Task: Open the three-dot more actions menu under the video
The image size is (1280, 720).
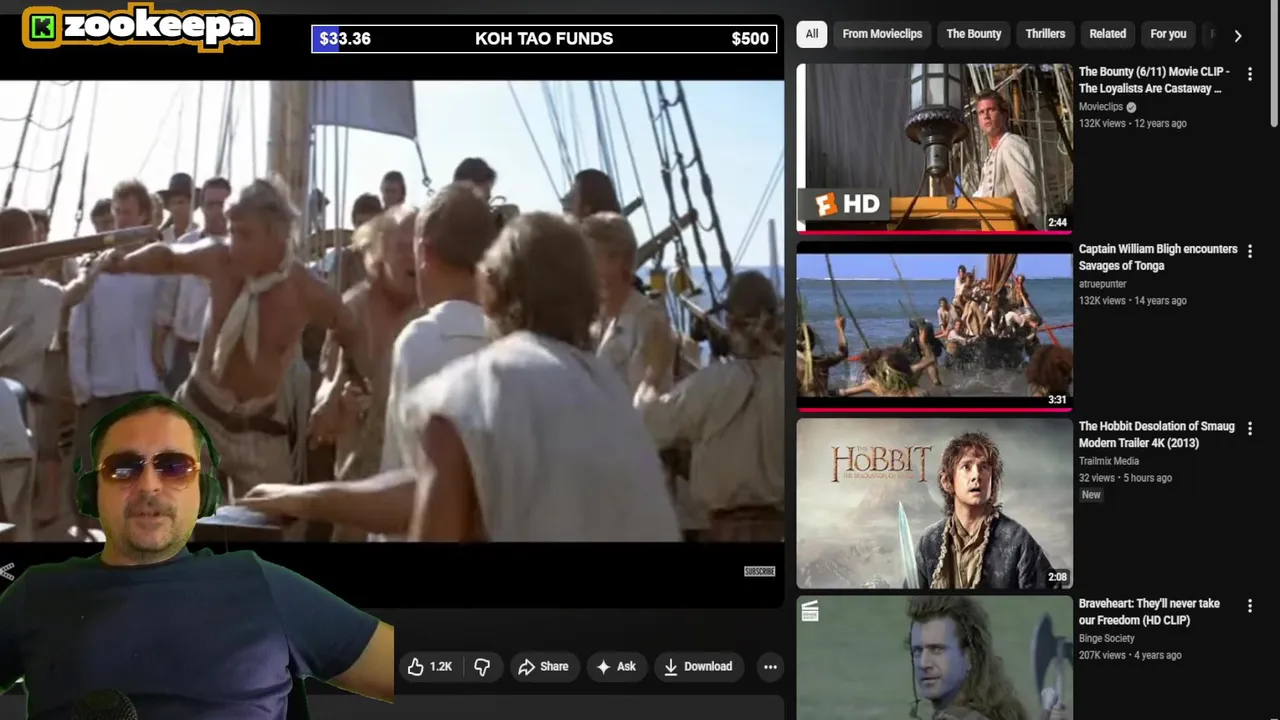Action: coord(770,667)
